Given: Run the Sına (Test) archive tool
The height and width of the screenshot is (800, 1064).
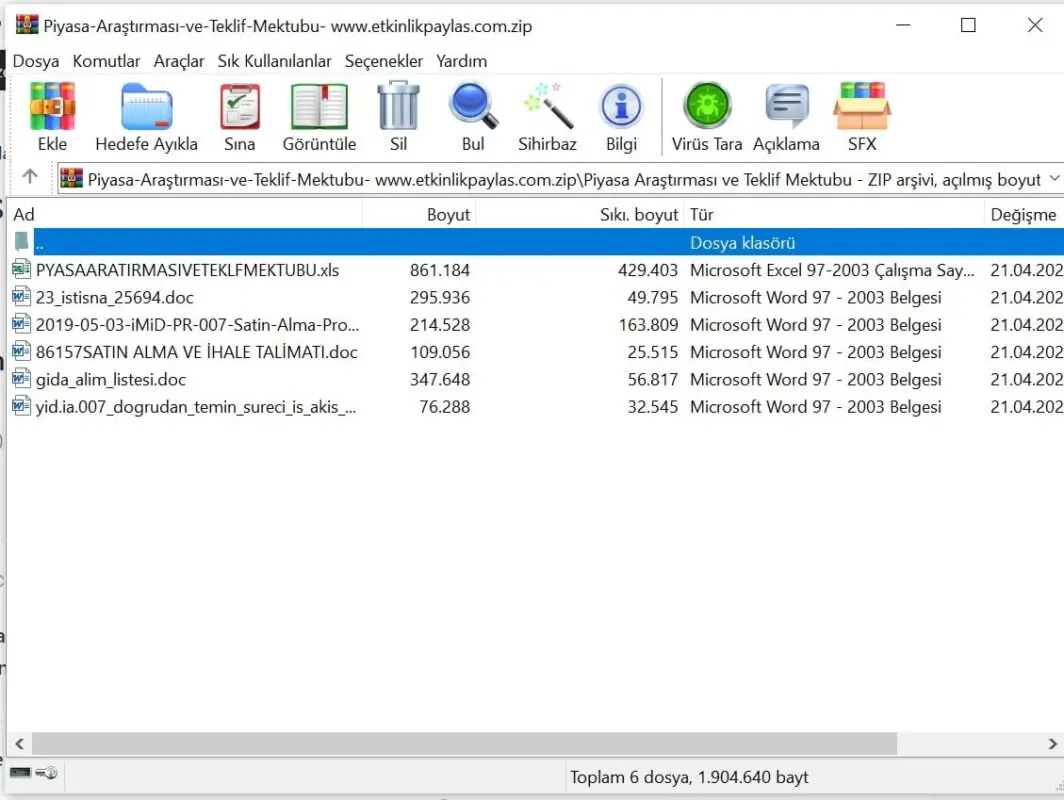Looking at the screenshot, I should 240,107.
